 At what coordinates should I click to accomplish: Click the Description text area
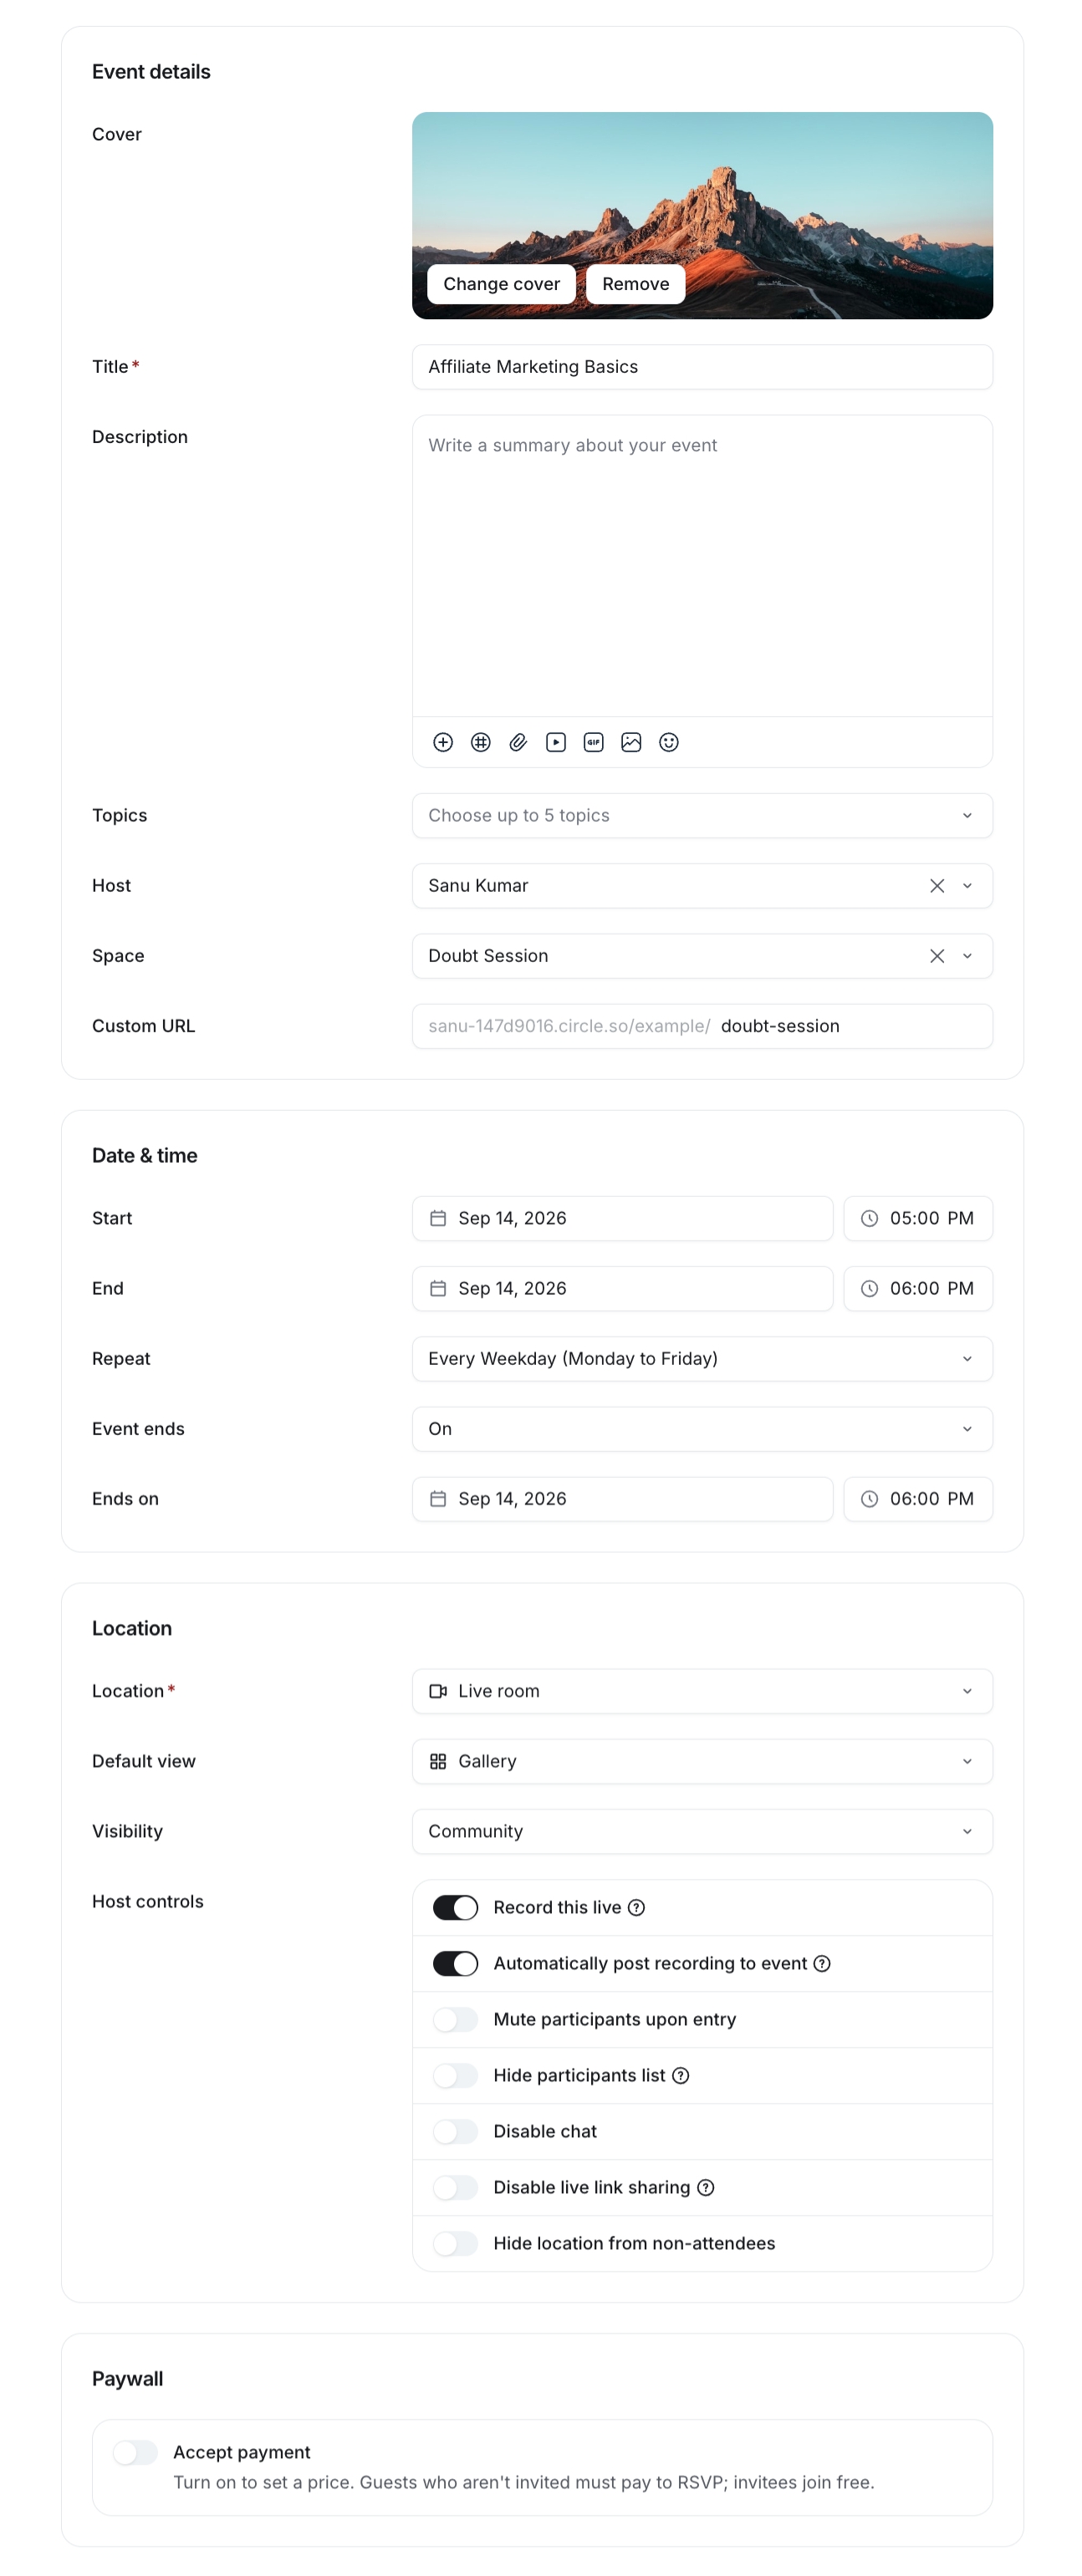point(702,566)
